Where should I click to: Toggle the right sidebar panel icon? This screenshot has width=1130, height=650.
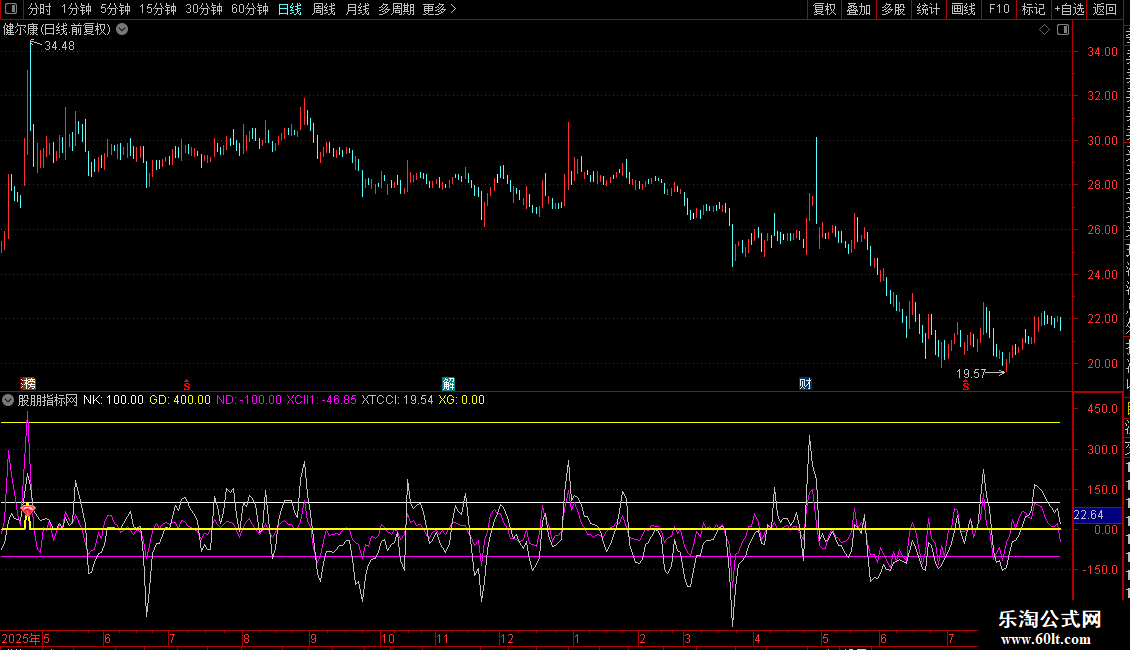1063,30
